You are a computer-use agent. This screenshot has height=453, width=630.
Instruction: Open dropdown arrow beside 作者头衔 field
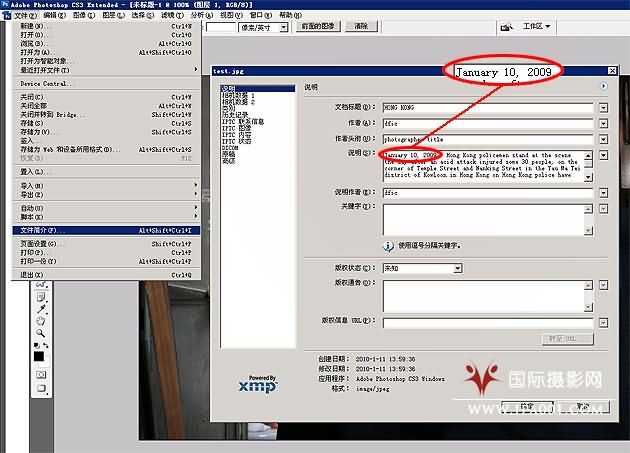point(603,139)
